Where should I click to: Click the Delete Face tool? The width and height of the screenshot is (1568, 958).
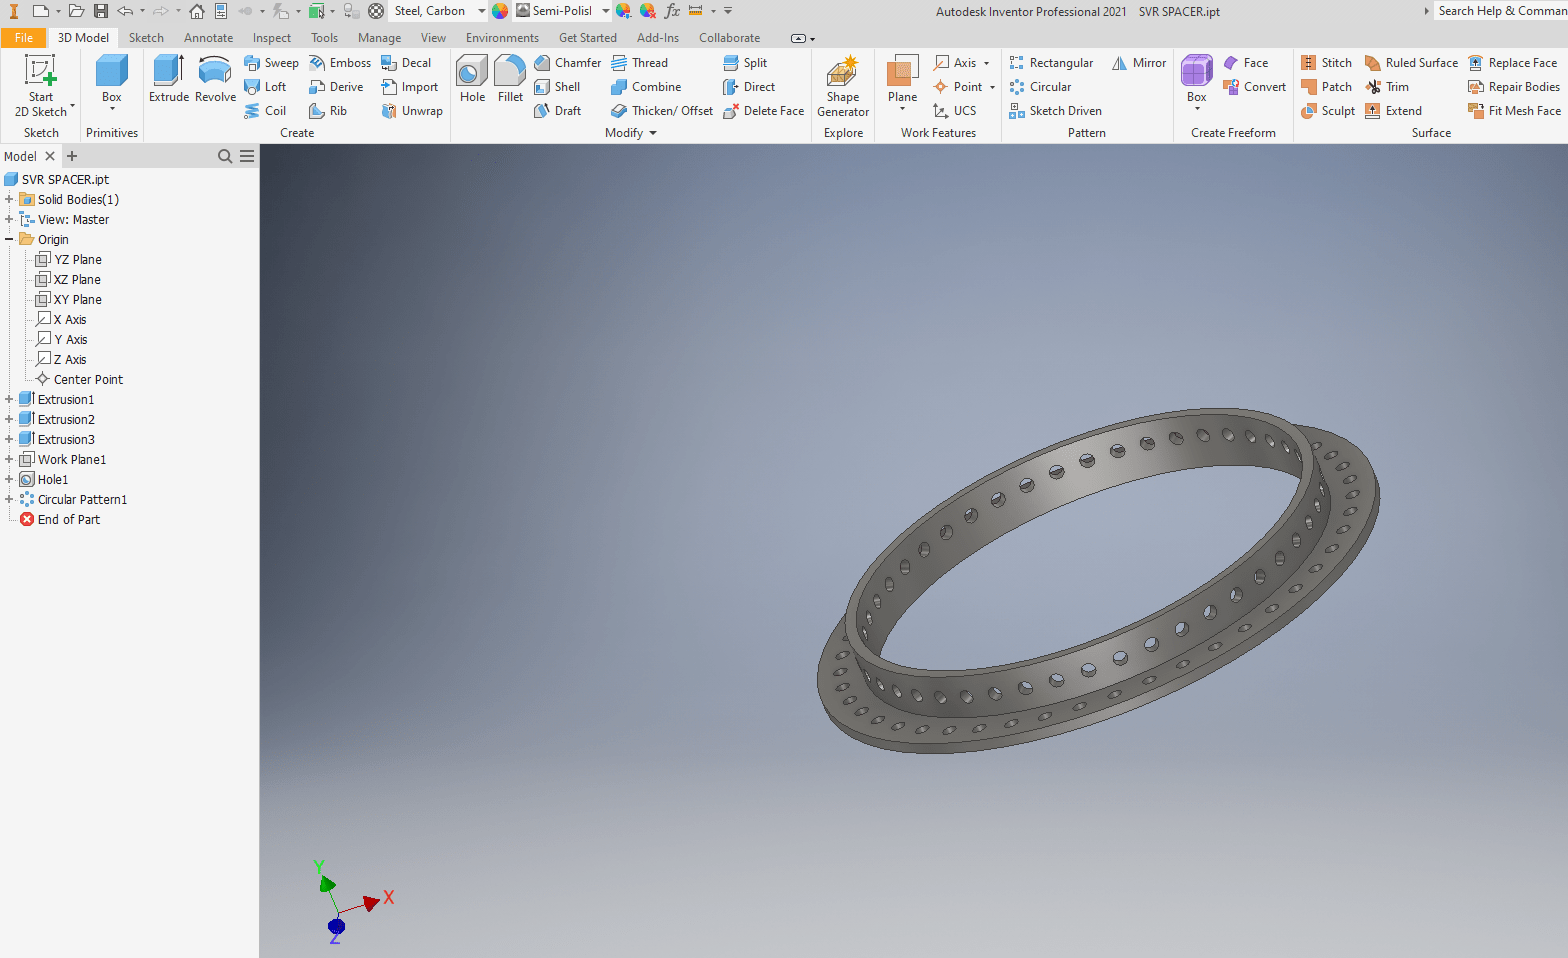click(x=763, y=111)
